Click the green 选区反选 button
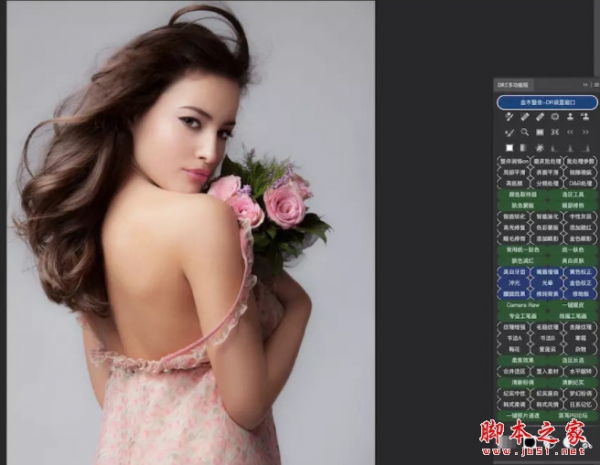This screenshot has height=465, width=600. pyautogui.click(x=573, y=361)
